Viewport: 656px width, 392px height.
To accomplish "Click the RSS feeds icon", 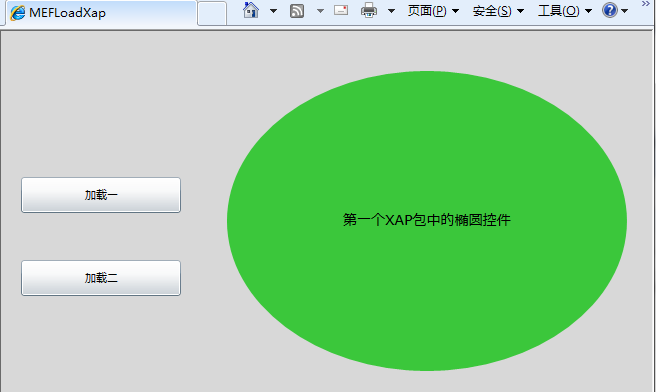I will pyautogui.click(x=297, y=11).
